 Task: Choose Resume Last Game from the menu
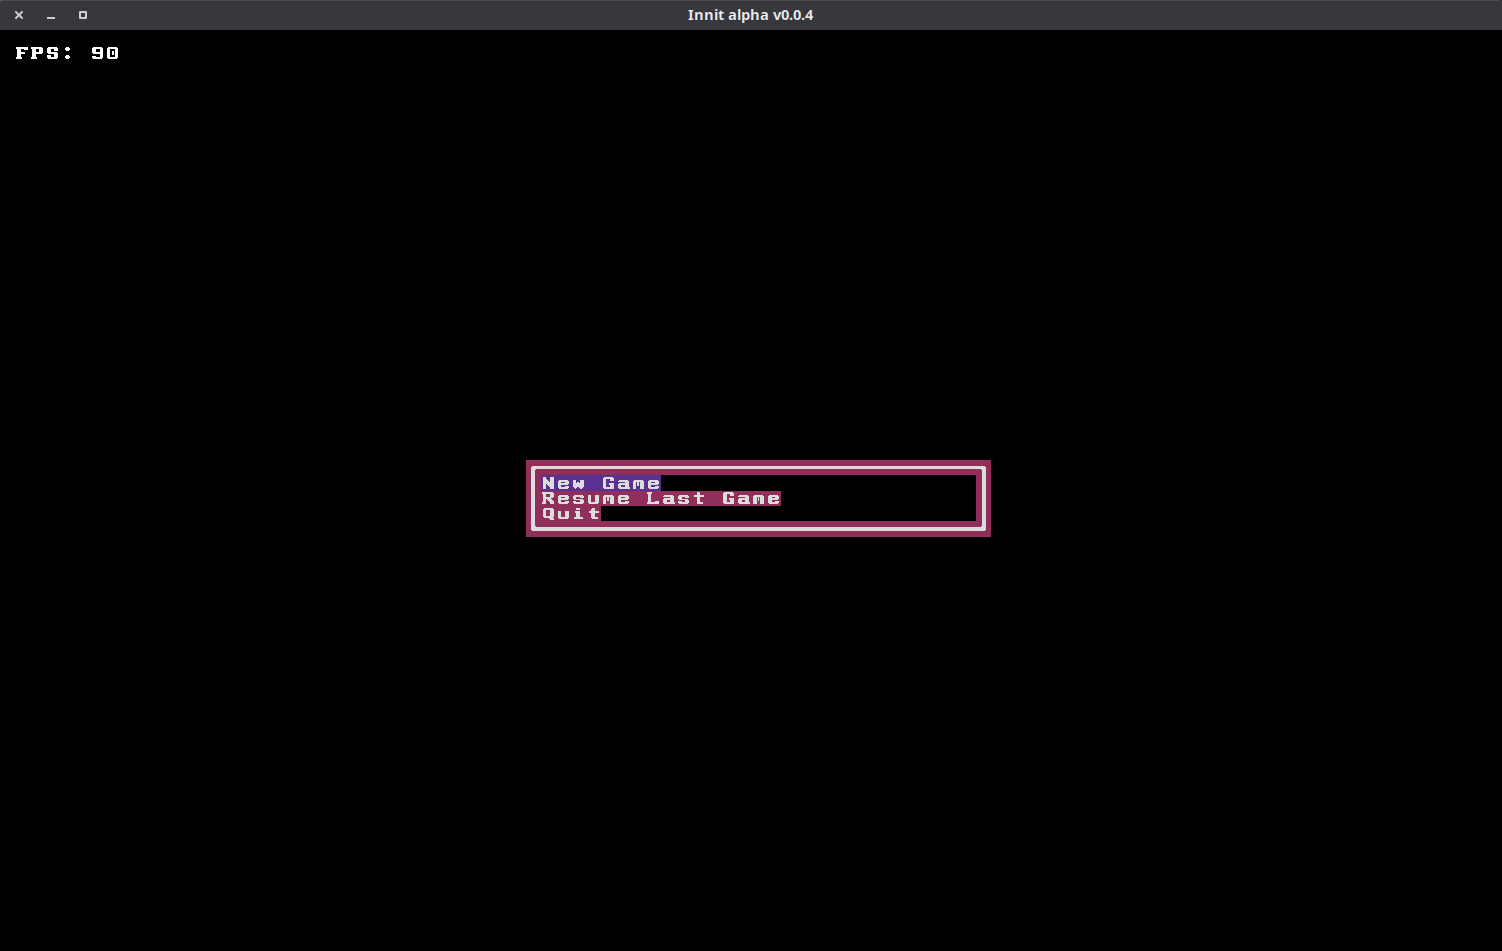661,498
